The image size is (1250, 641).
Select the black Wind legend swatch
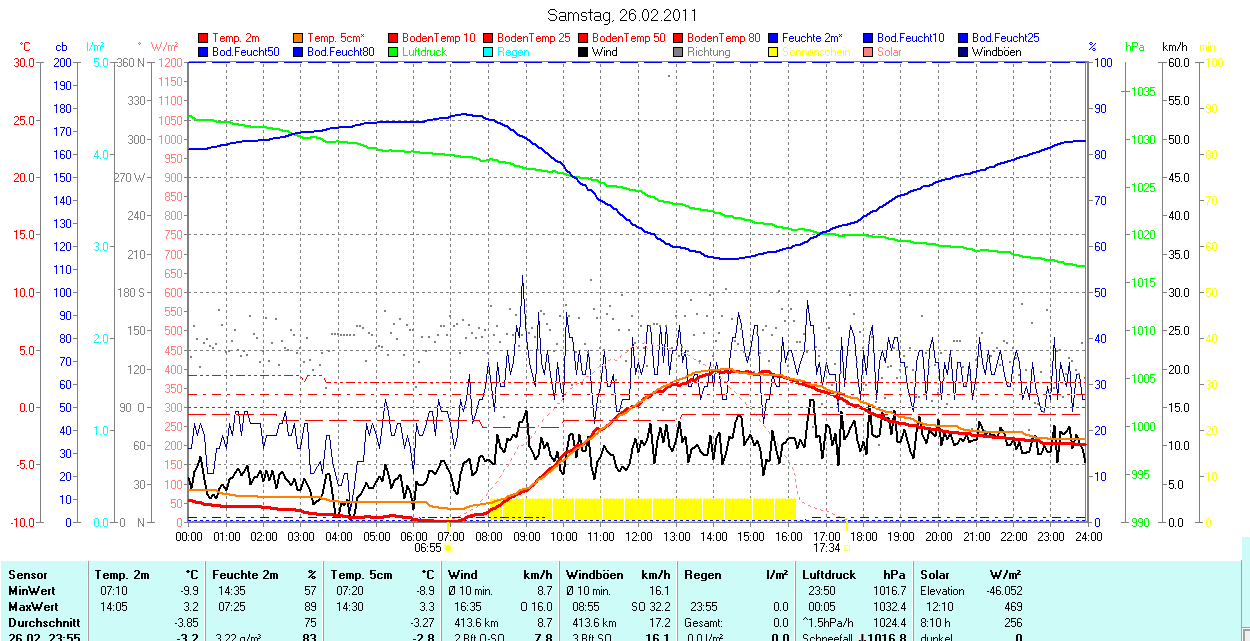(584, 52)
